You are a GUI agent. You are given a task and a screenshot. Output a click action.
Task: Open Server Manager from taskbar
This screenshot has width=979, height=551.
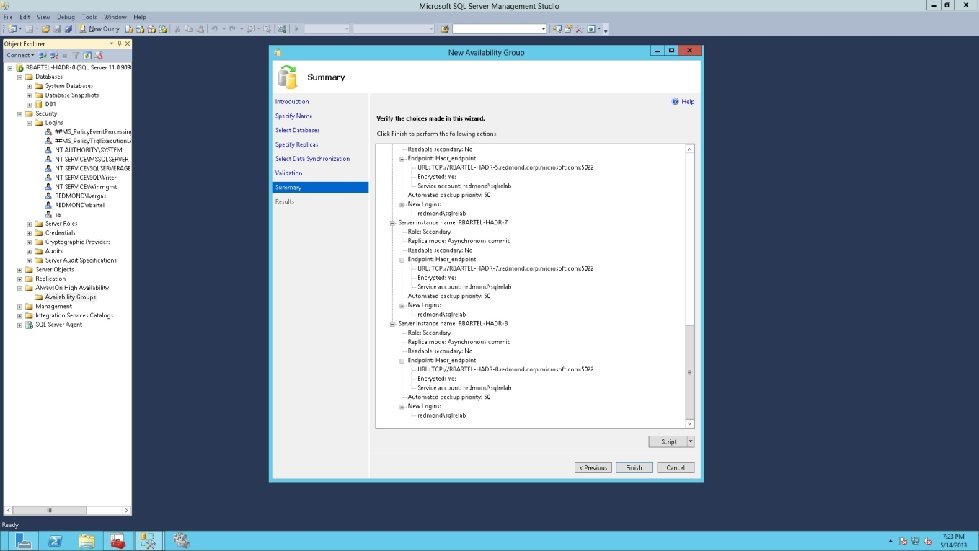click(x=22, y=540)
